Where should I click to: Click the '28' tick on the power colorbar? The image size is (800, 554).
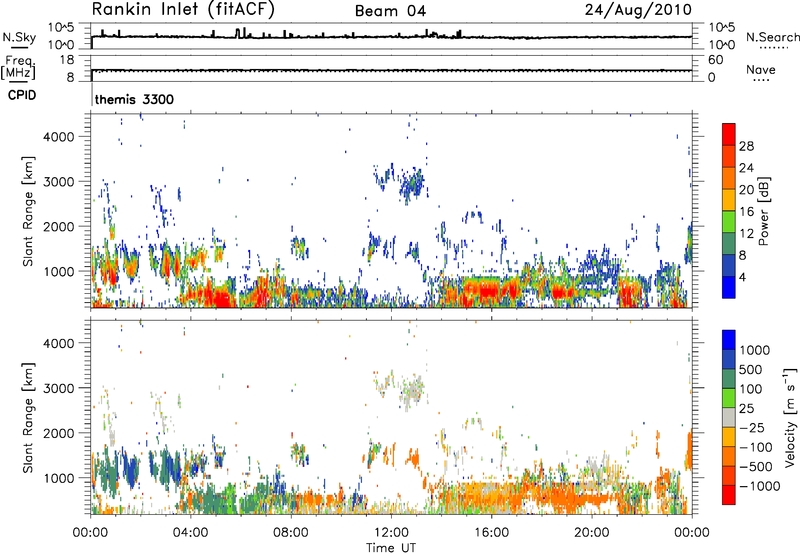(x=746, y=146)
